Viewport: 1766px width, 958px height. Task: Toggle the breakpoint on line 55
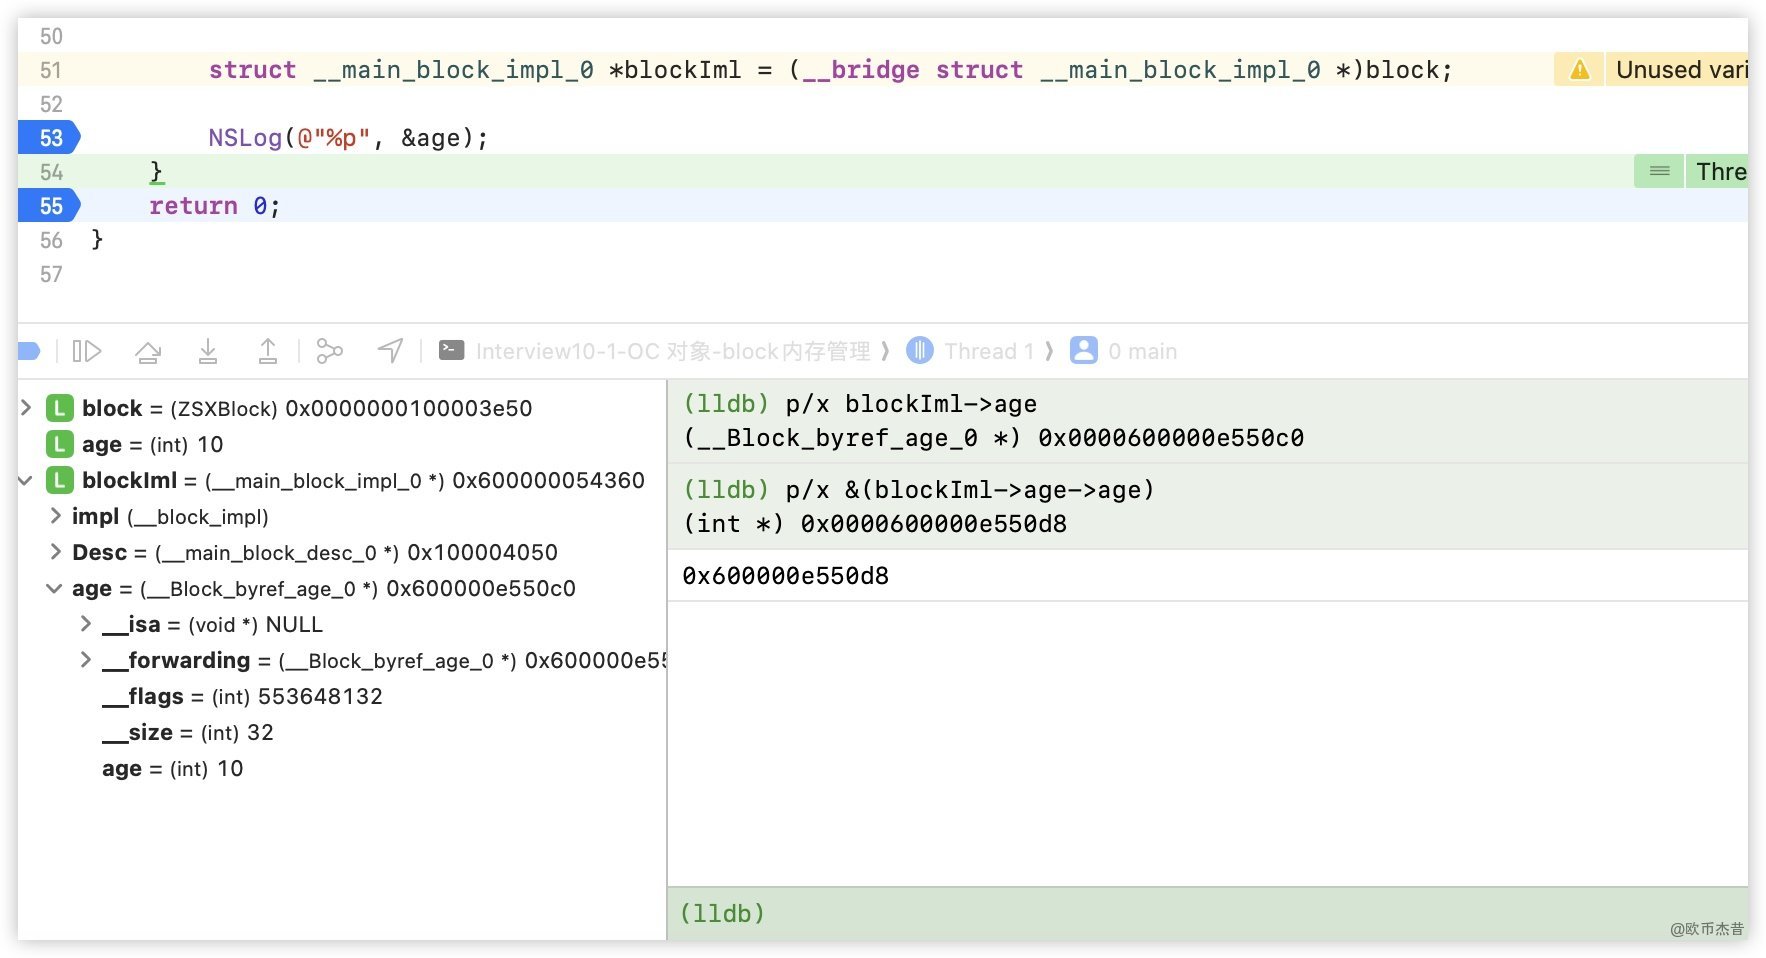pyautogui.click(x=50, y=206)
